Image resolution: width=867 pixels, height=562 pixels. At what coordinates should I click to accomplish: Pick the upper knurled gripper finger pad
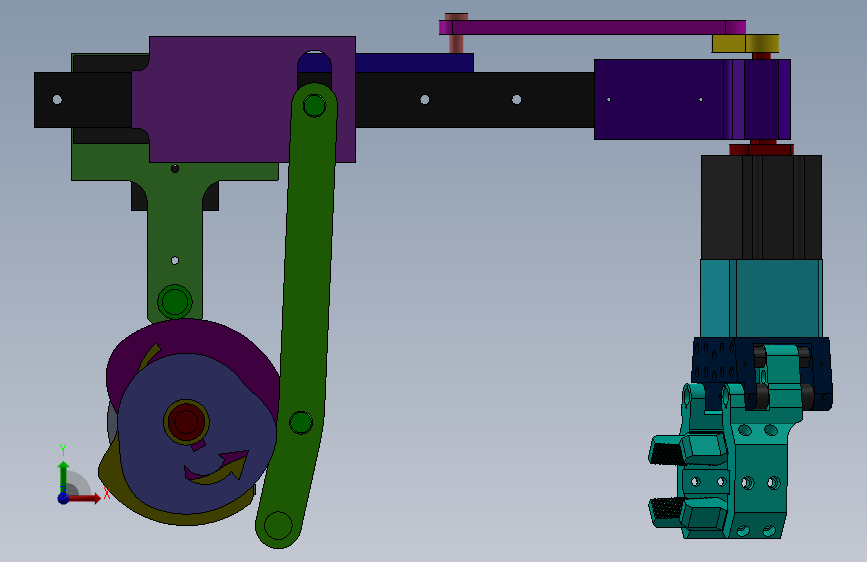point(666,452)
